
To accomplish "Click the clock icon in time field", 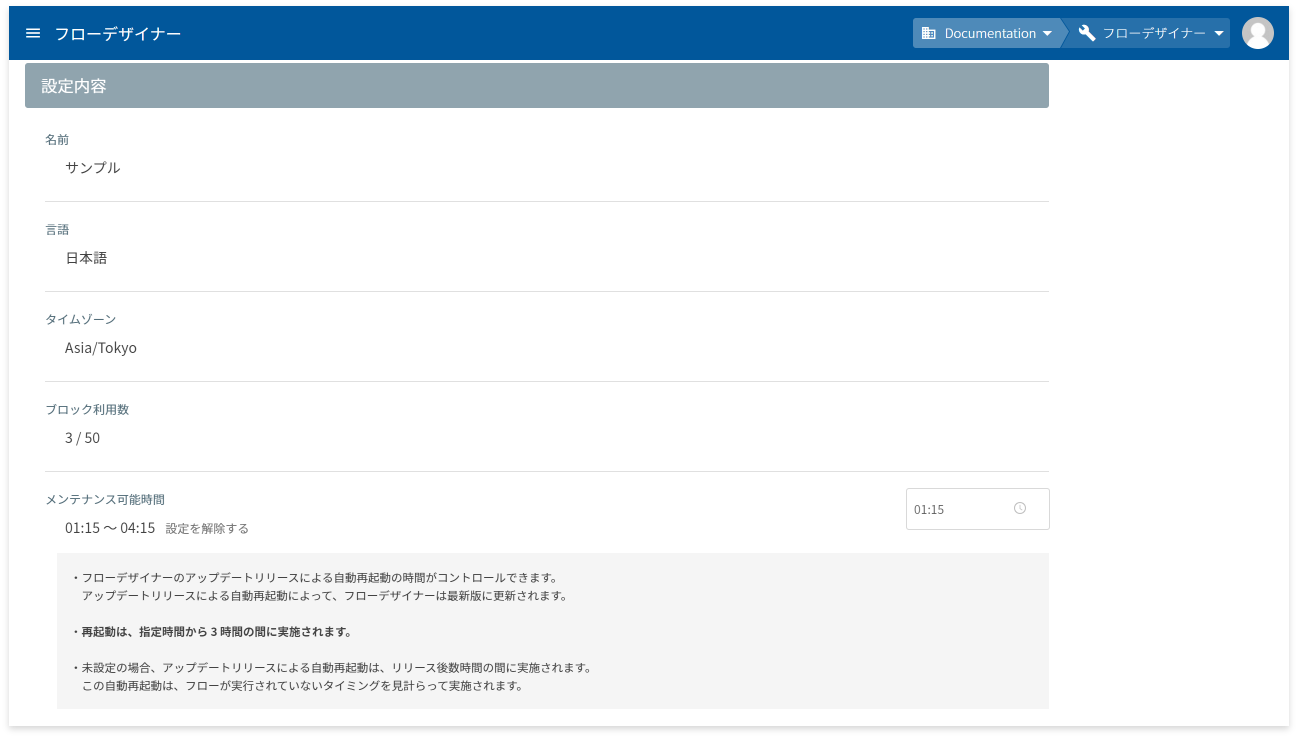I will (1020, 508).
